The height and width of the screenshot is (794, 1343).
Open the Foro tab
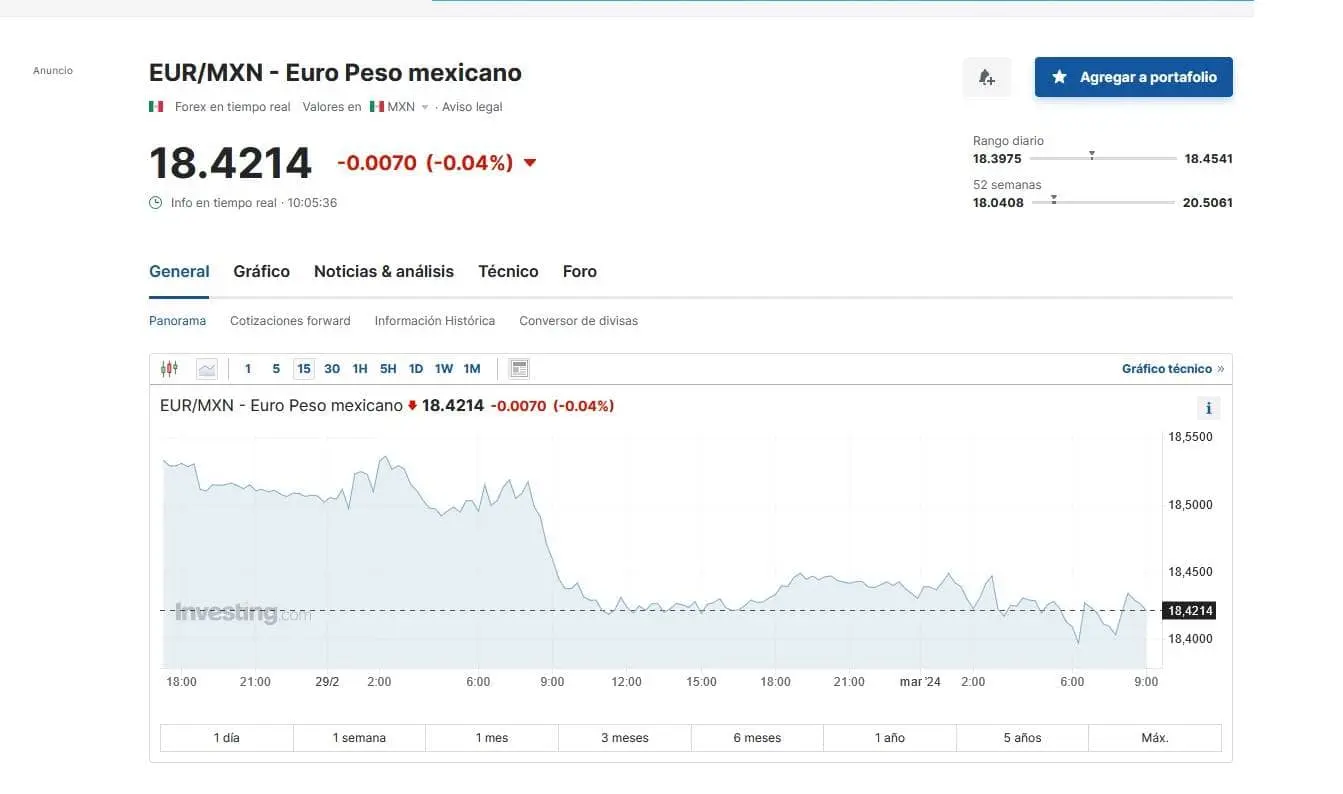coord(580,271)
